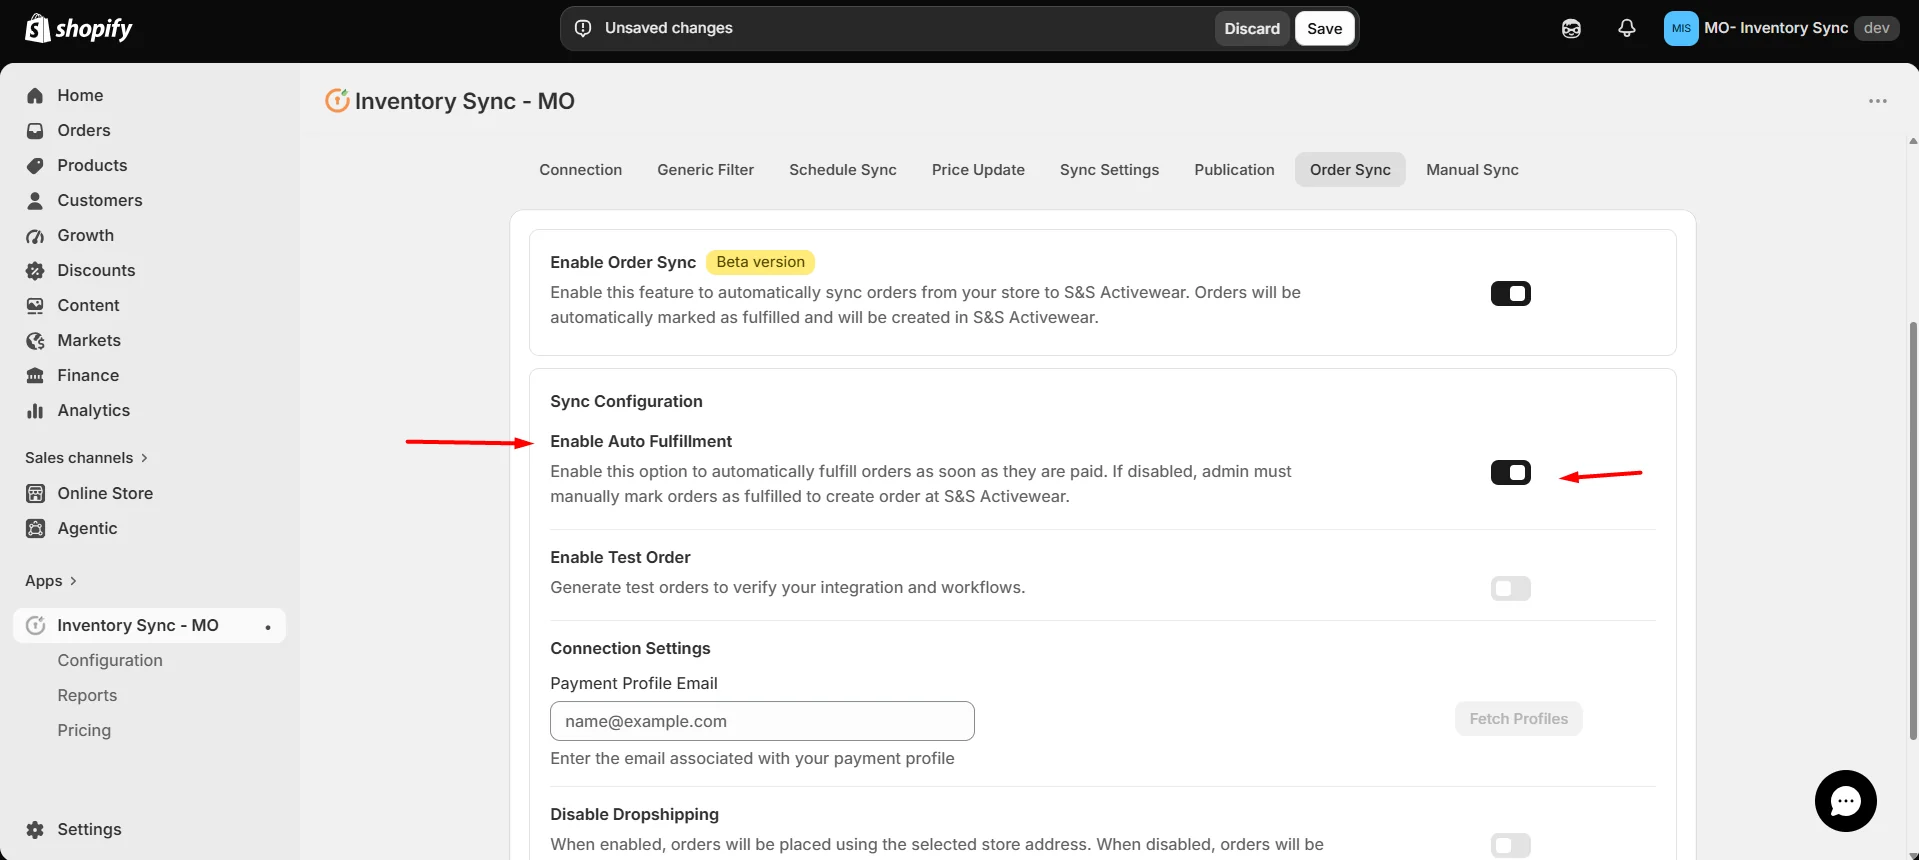
Task: Open the Pricing app sub-page
Action: coord(84,730)
